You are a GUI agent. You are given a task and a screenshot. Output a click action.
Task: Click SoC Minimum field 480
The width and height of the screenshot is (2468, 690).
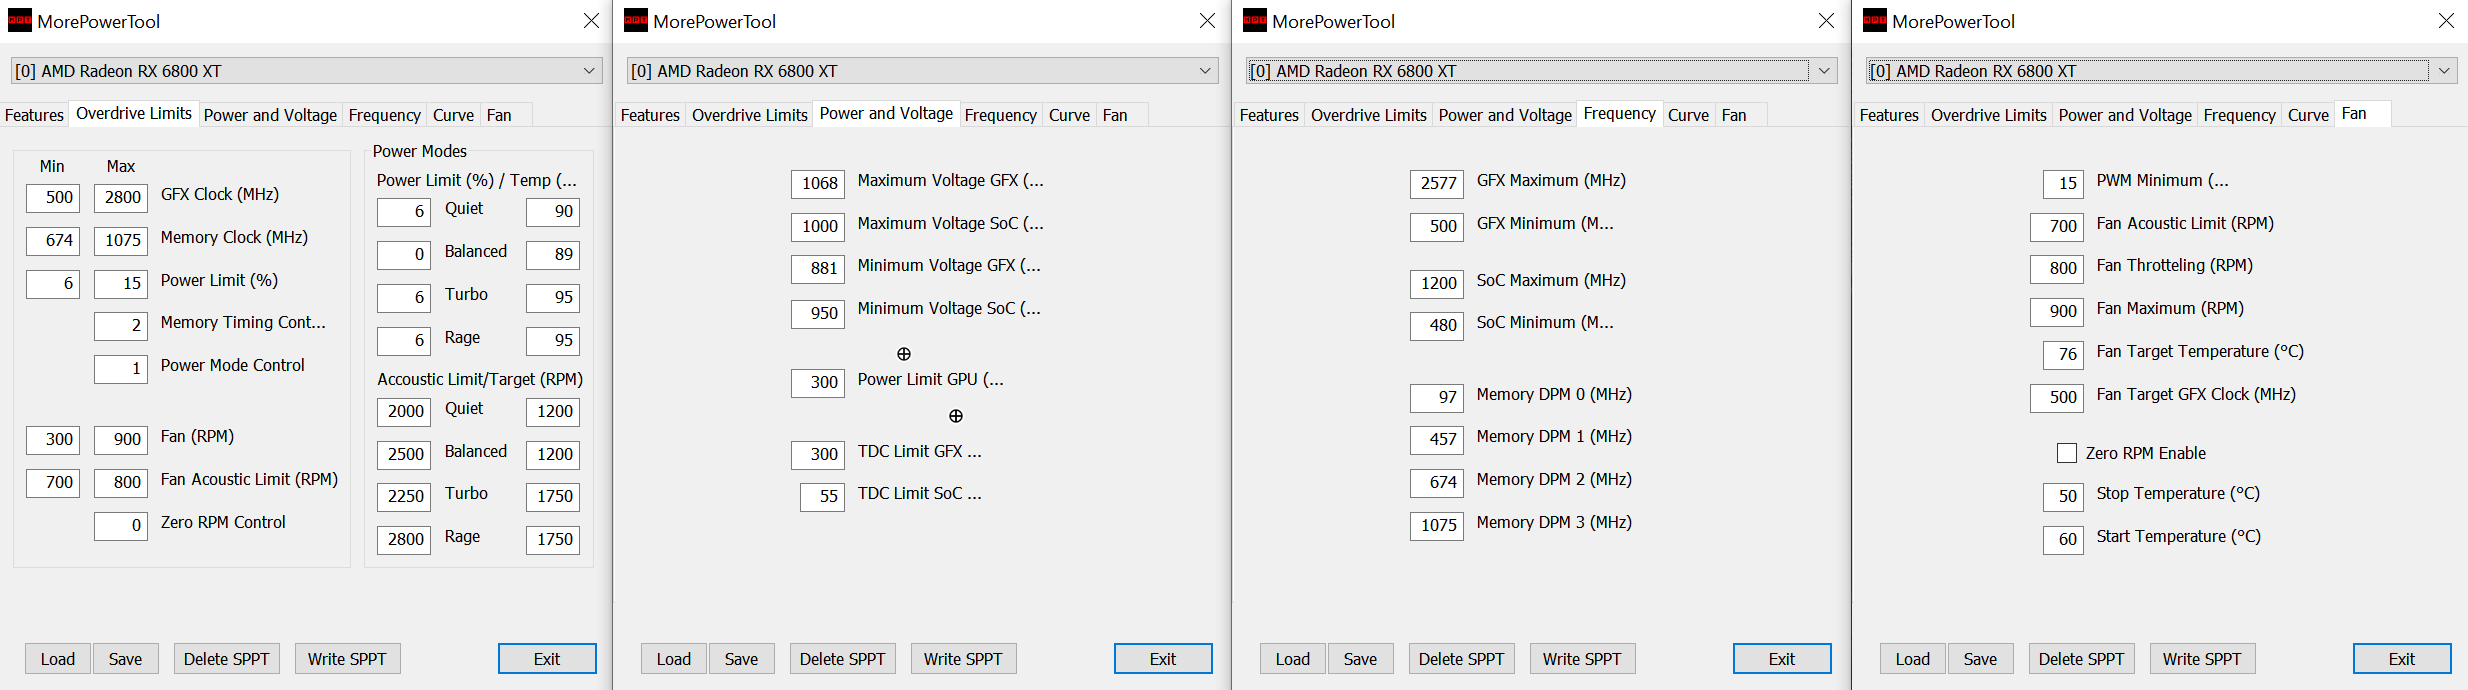[1437, 326]
